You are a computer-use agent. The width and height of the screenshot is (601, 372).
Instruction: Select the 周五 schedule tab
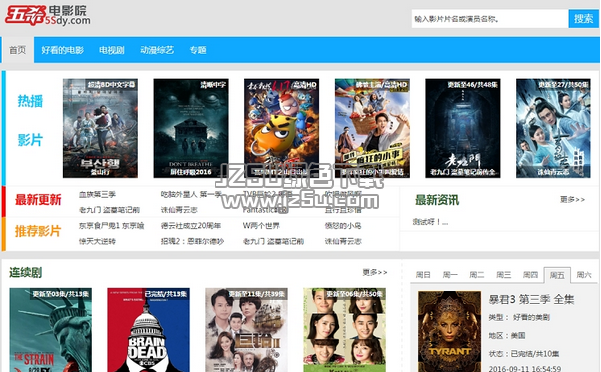[x=557, y=275]
